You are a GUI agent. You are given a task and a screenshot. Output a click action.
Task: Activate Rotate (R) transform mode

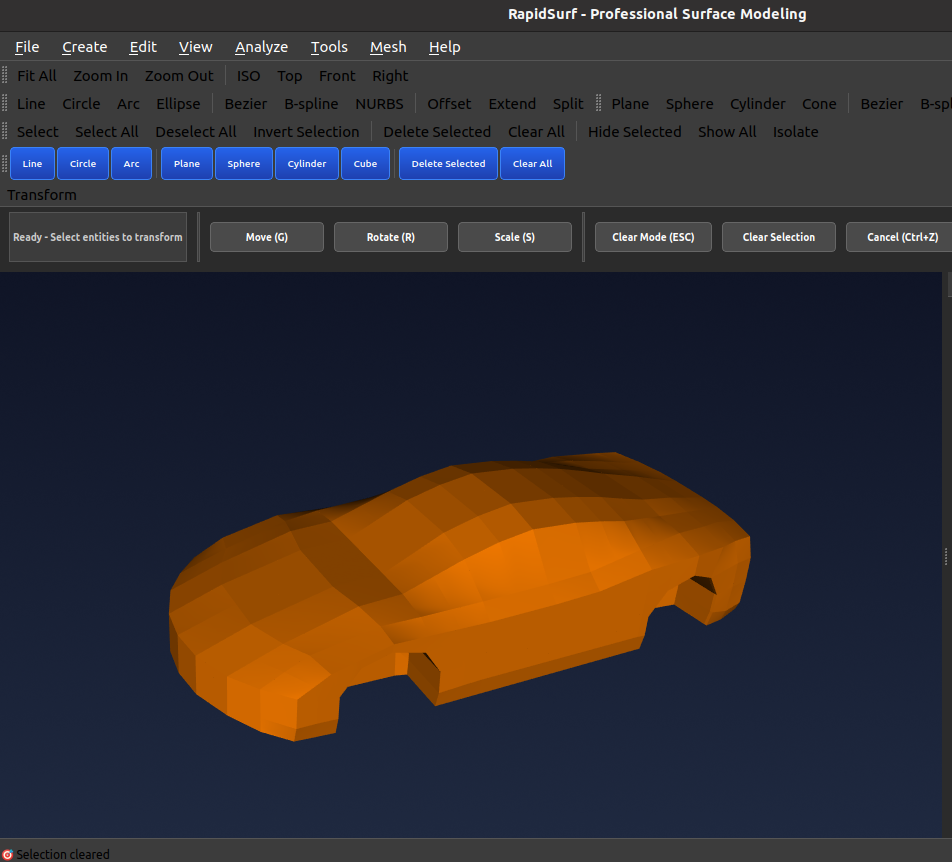(390, 237)
